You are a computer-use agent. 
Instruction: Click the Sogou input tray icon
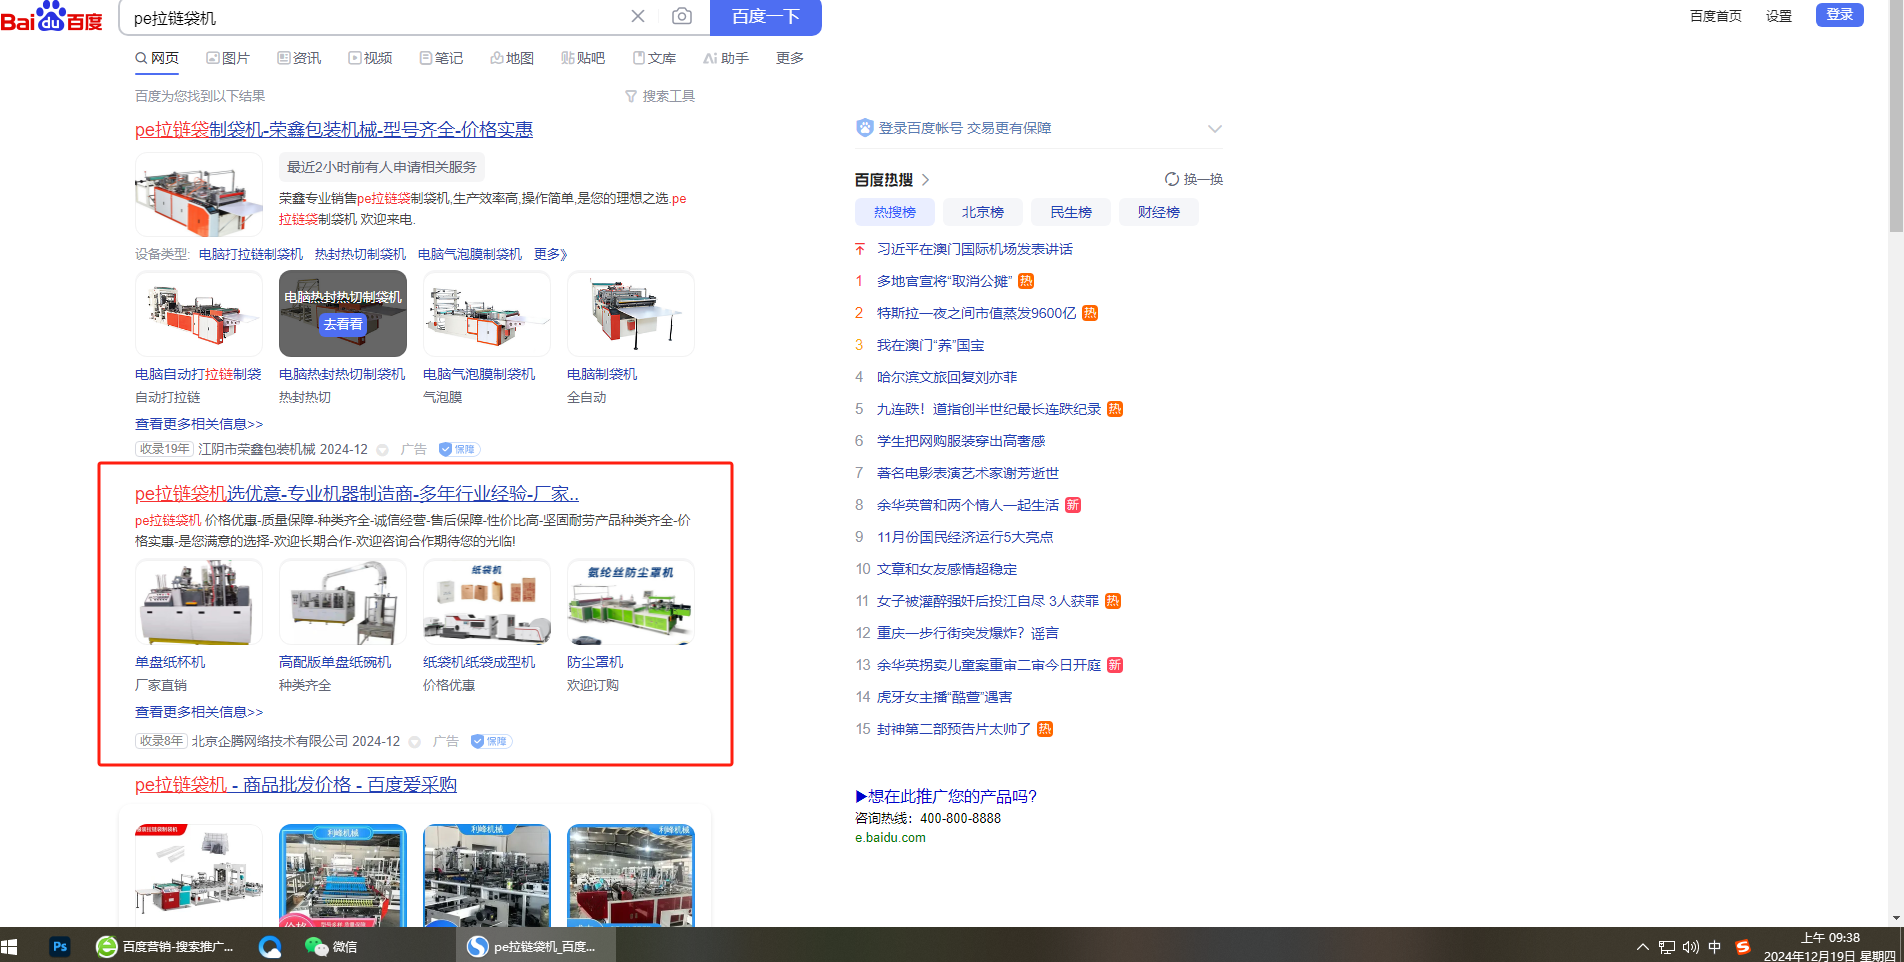(1743, 947)
